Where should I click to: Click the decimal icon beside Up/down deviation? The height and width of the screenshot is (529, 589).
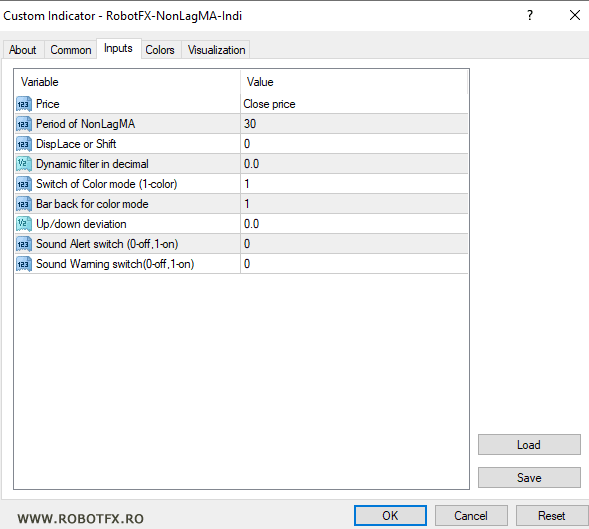(24, 224)
